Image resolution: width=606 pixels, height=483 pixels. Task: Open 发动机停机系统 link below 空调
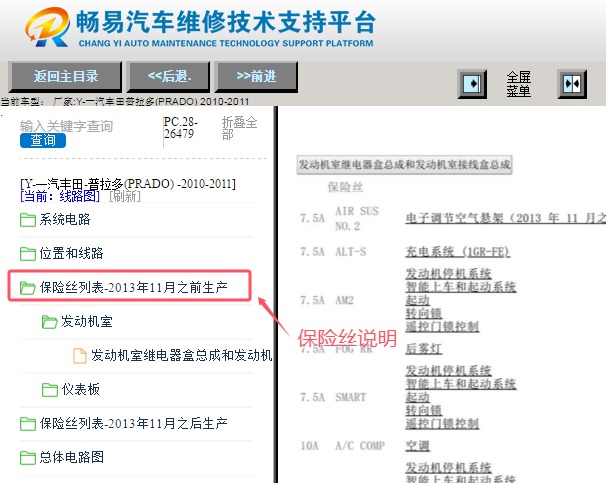click(x=448, y=468)
